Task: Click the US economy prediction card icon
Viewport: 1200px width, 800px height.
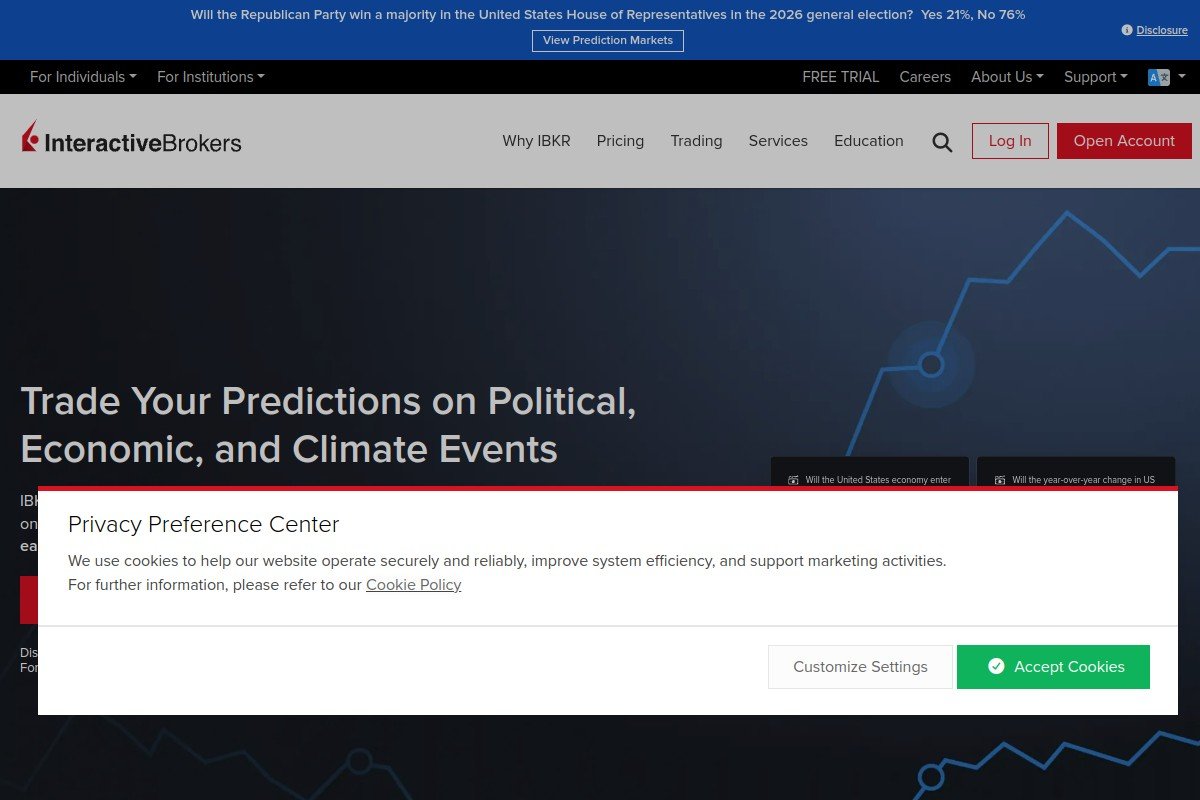Action: click(794, 480)
